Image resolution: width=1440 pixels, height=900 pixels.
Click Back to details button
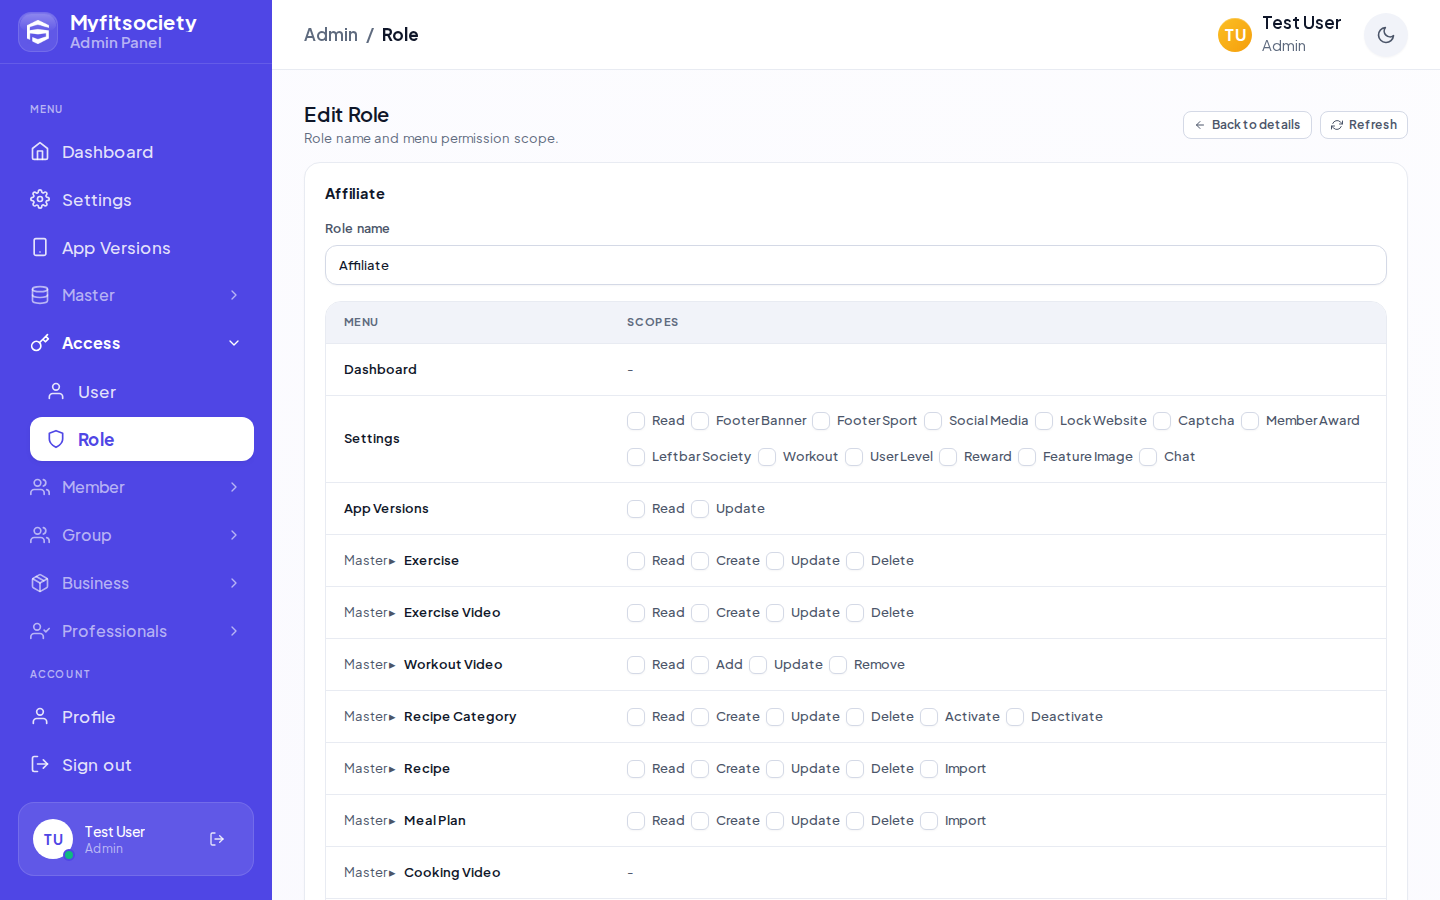tap(1247, 125)
